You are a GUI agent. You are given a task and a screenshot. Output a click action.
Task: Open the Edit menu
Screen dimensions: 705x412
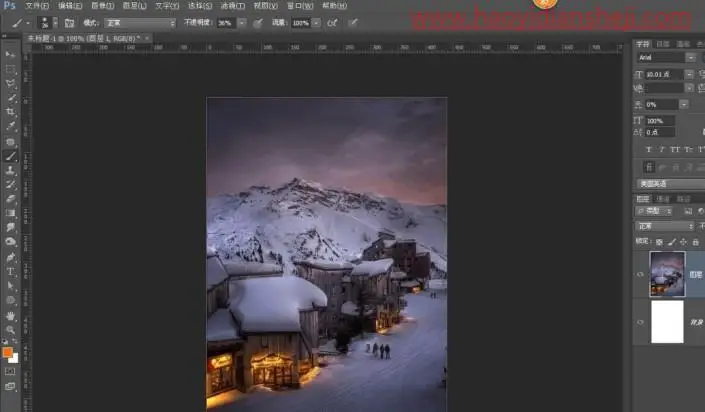click(x=70, y=6)
